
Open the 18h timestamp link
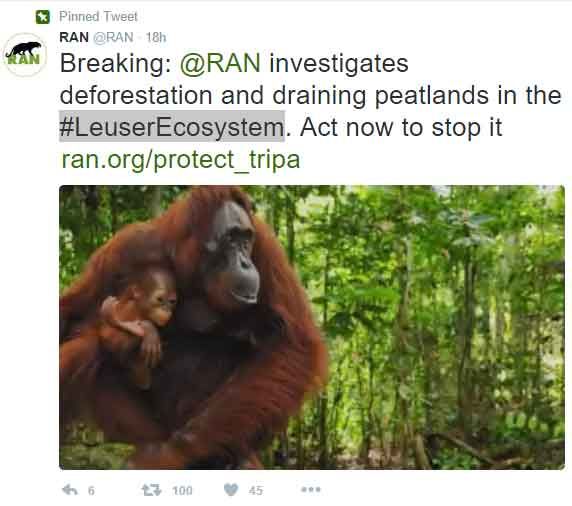coord(156,37)
